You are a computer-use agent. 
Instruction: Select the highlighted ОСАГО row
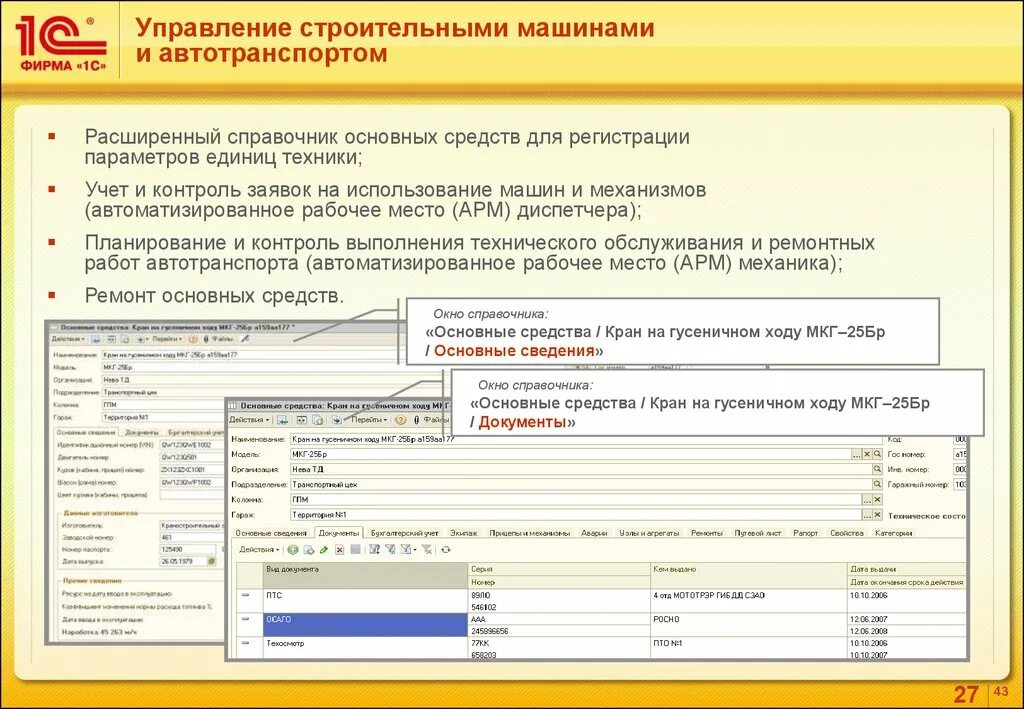(601, 625)
